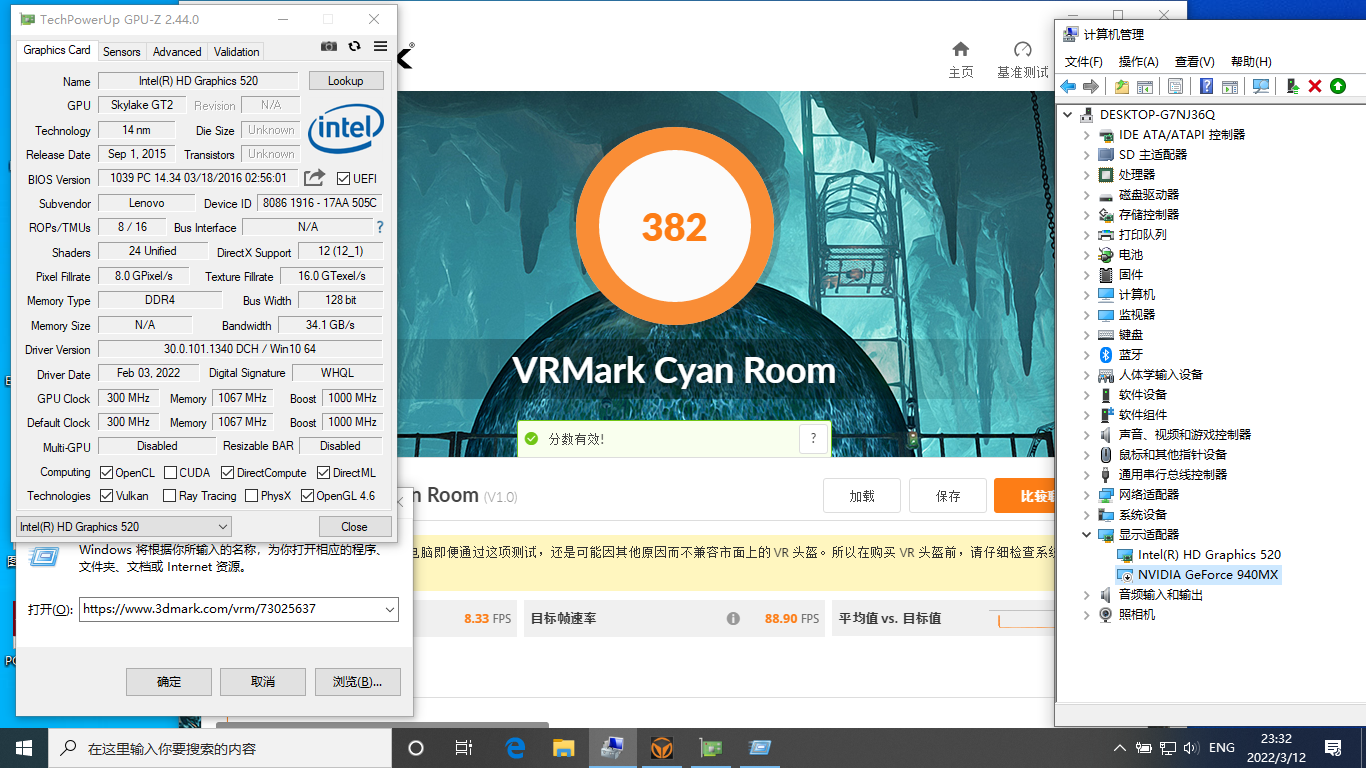Toggle the UEFI checkbox

[x=344, y=179]
